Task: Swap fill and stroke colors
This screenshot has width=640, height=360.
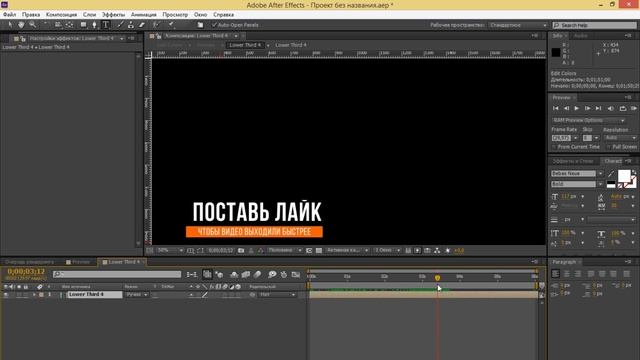Action: coord(633,172)
